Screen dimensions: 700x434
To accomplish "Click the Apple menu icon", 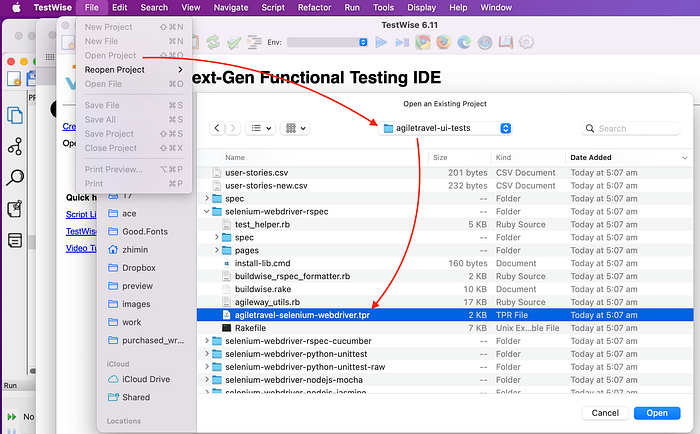I will (16, 8).
